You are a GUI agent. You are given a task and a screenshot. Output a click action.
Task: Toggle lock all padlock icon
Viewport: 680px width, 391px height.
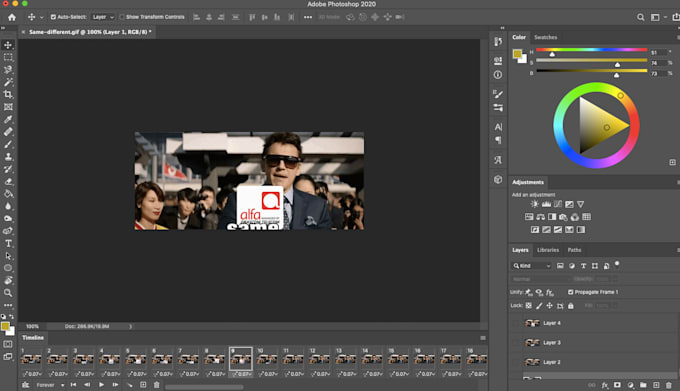pyautogui.click(x=571, y=306)
